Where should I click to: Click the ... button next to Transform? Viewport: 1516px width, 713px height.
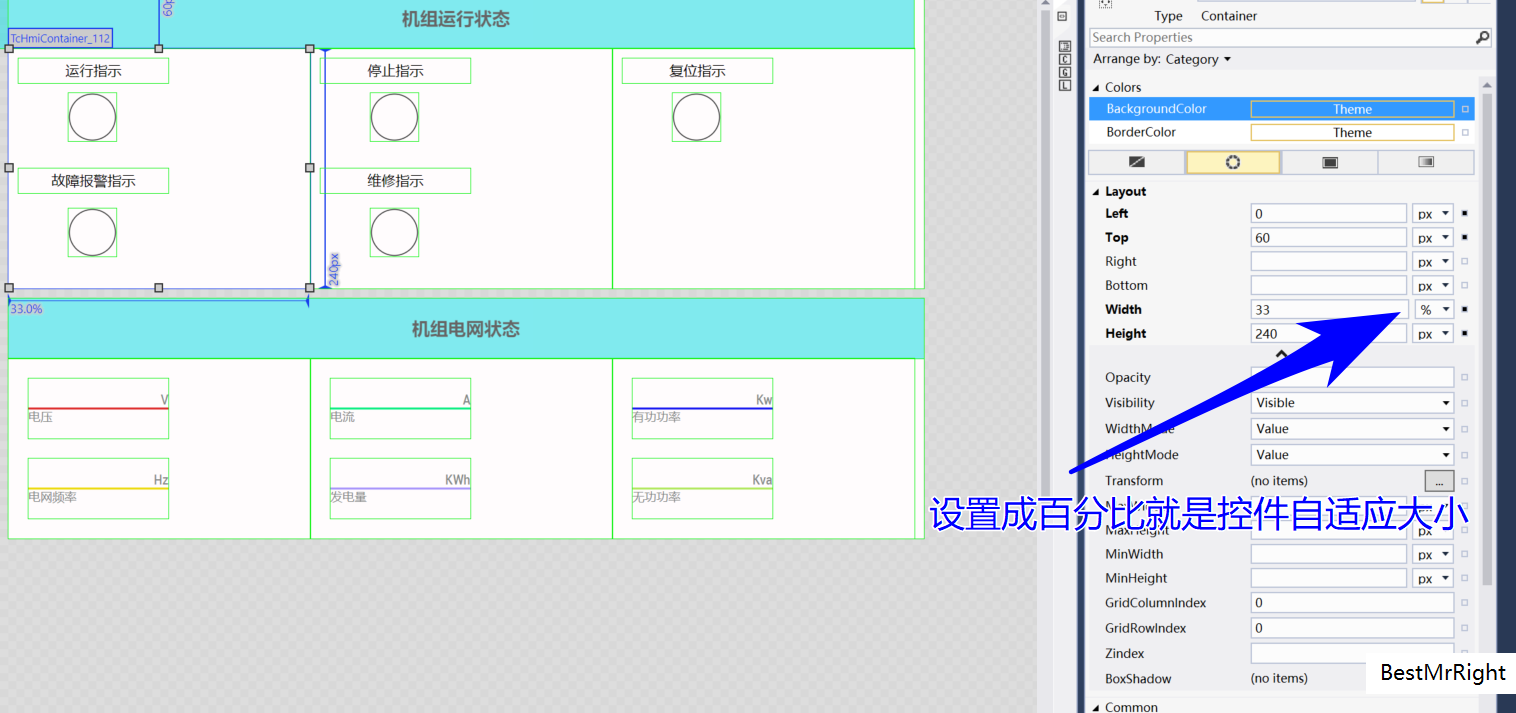1438,480
